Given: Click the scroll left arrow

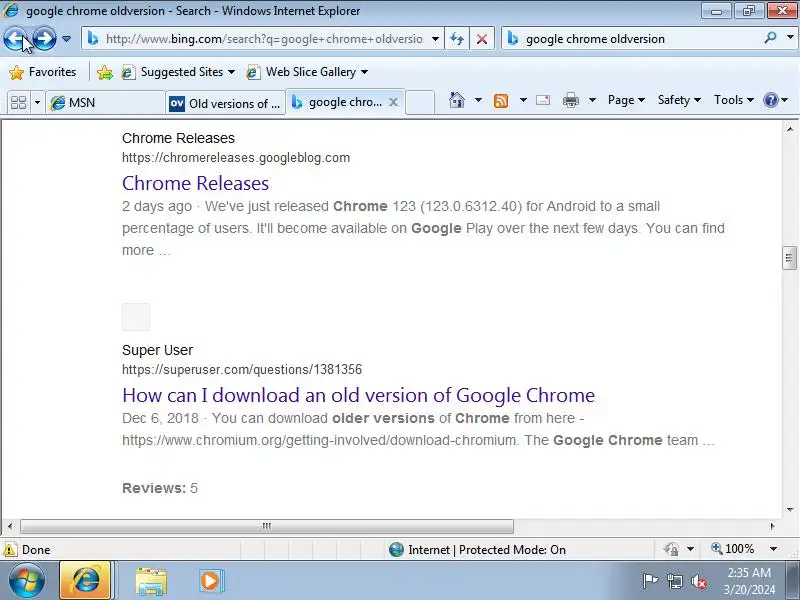Looking at the screenshot, I should (10, 526).
